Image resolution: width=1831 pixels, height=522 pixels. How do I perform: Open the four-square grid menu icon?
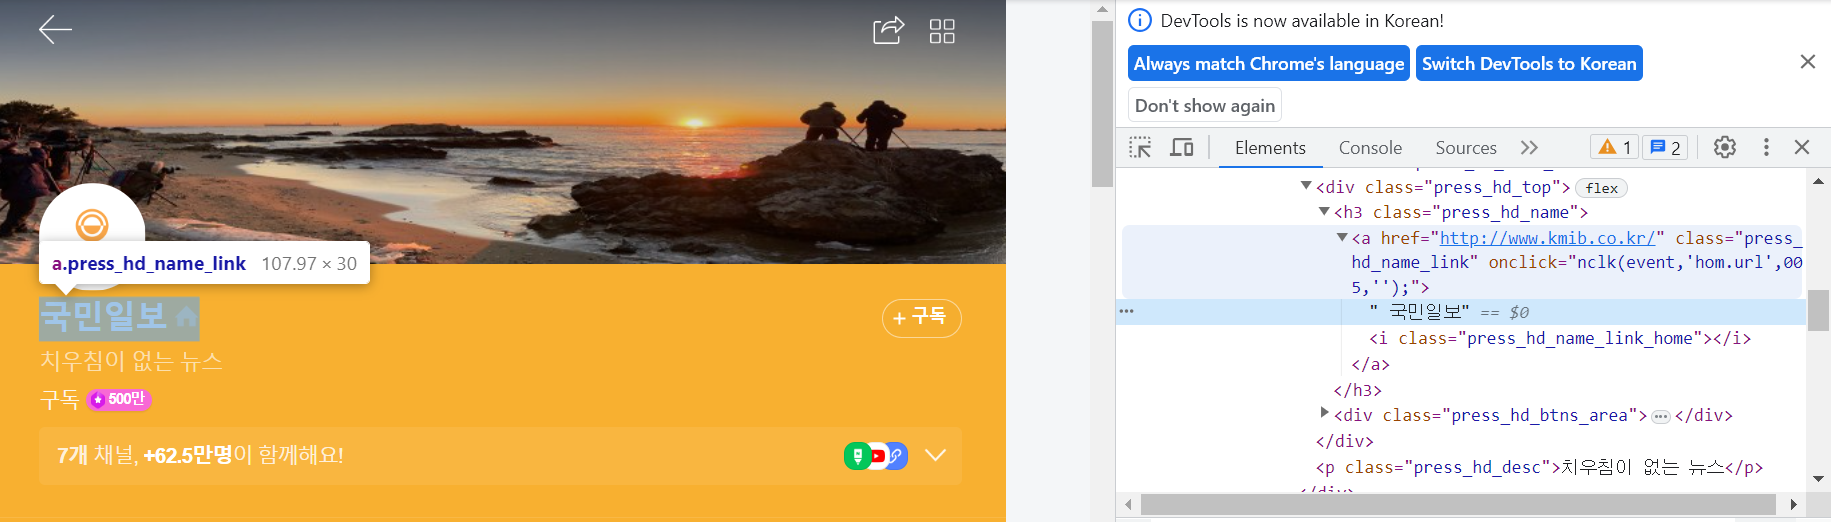(x=942, y=31)
